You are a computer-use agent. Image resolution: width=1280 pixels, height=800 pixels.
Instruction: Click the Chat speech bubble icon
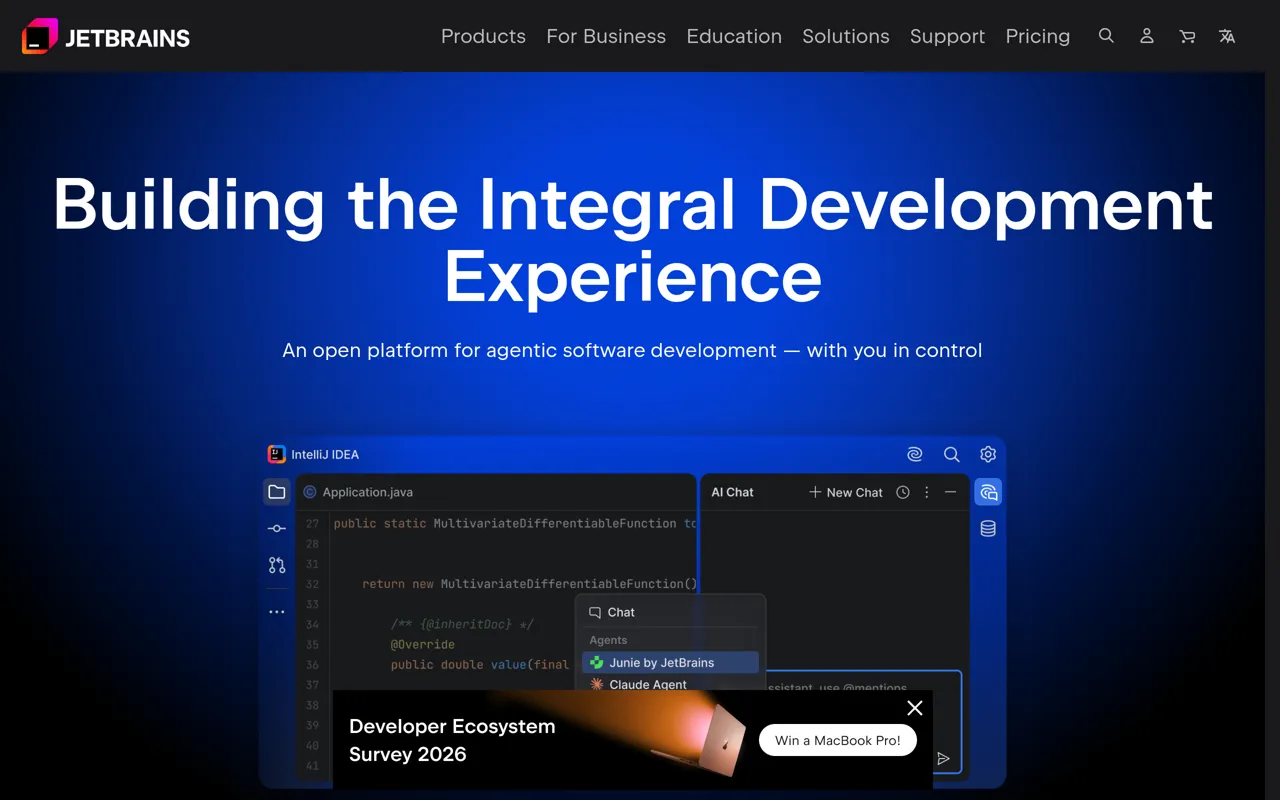pos(595,612)
